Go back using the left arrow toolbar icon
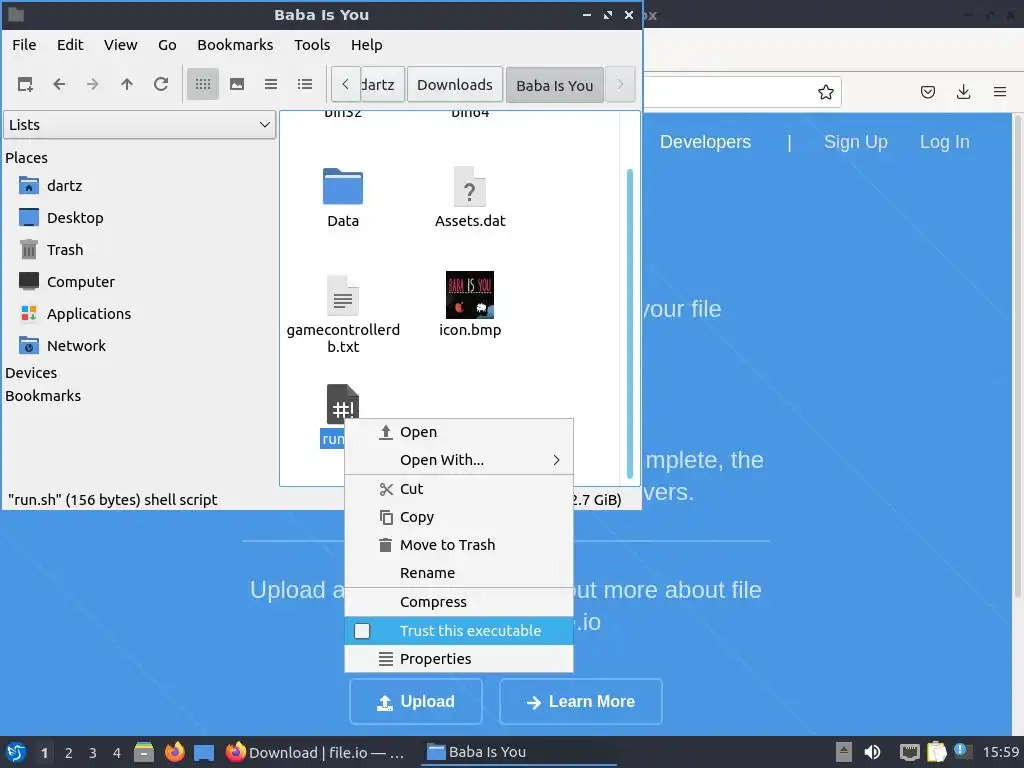This screenshot has width=1024, height=768. click(59, 84)
